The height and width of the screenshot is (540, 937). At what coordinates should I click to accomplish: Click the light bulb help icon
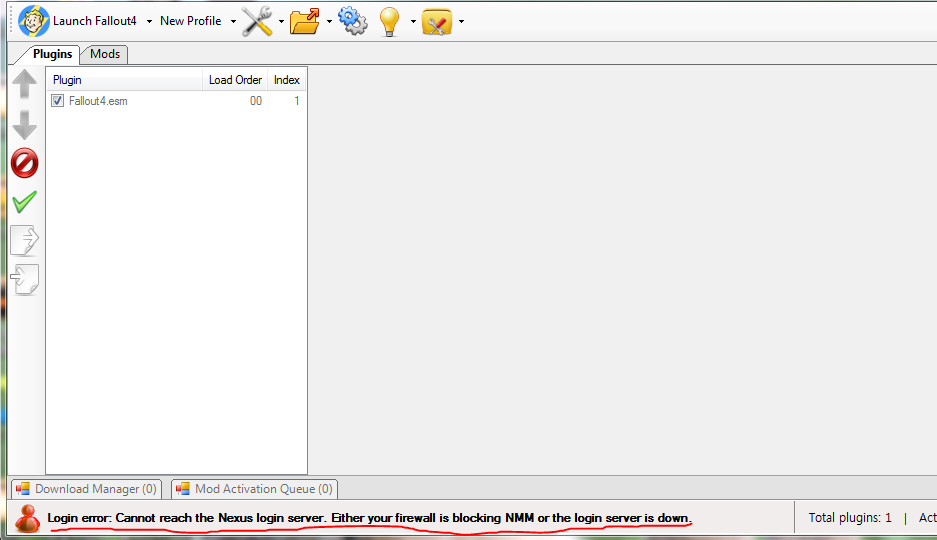coord(390,21)
